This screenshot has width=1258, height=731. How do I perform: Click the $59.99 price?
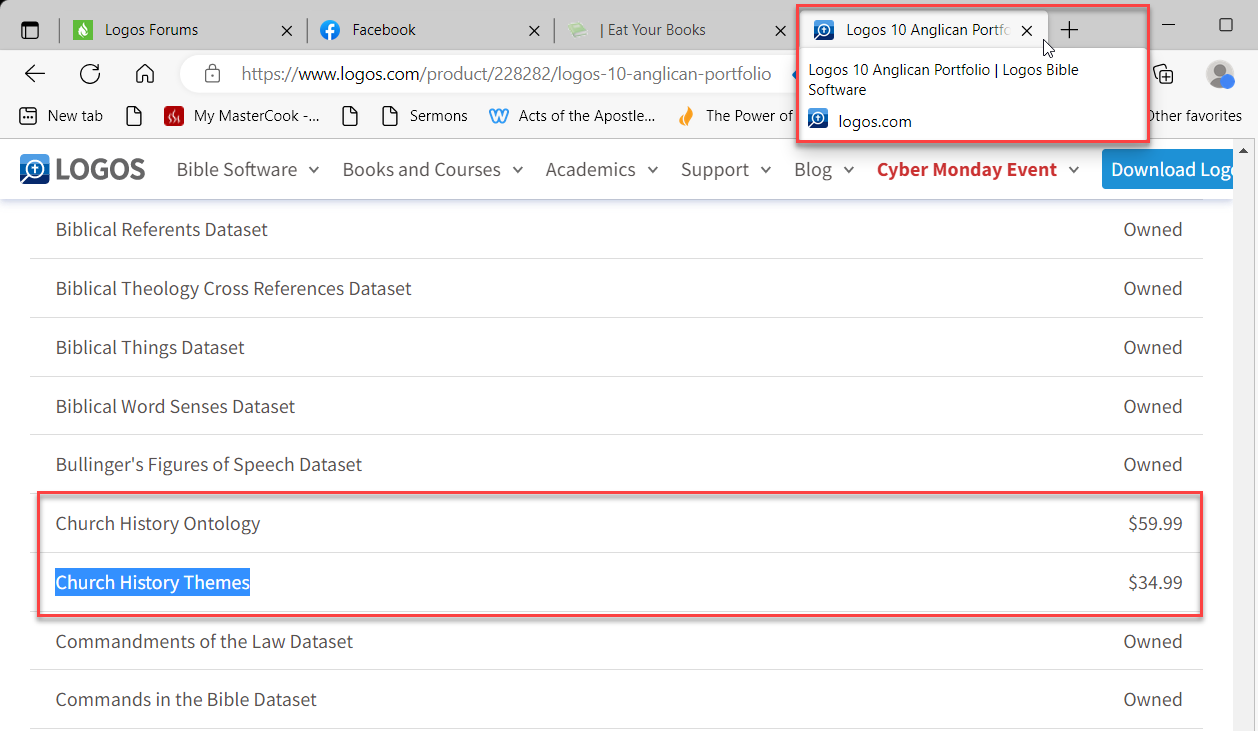click(1155, 523)
